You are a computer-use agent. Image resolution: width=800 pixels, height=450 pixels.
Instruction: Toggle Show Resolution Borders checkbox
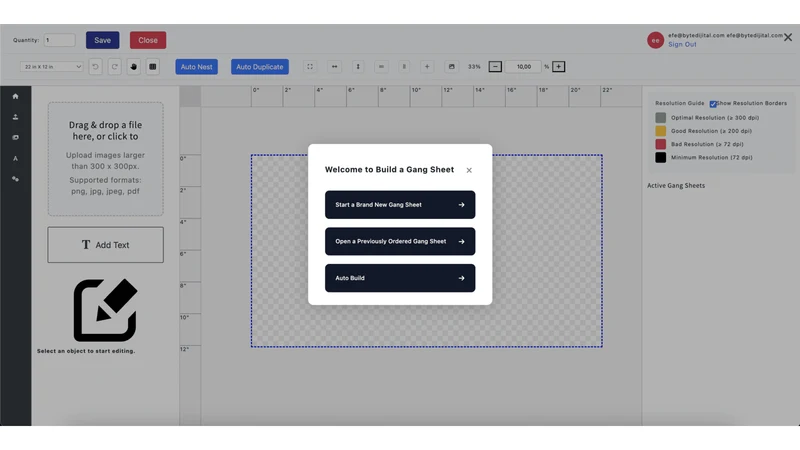[x=713, y=104]
